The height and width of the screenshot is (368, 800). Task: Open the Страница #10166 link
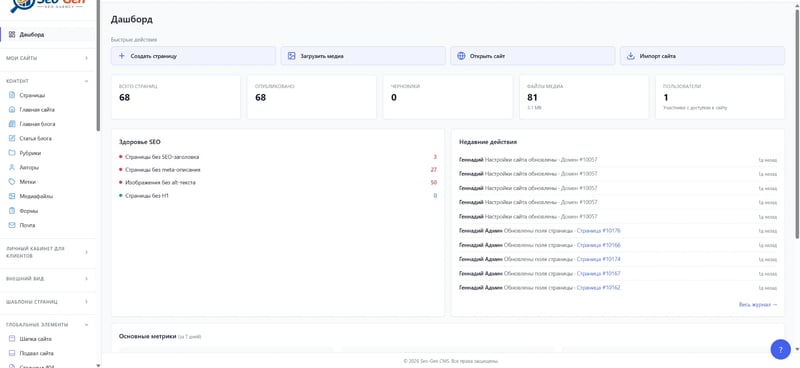tap(598, 245)
